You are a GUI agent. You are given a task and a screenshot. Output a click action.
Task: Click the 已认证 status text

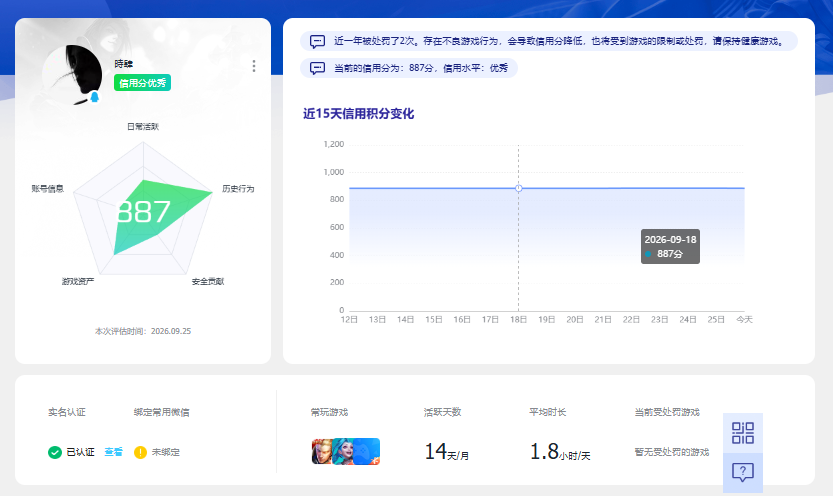[x=80, y=452]
